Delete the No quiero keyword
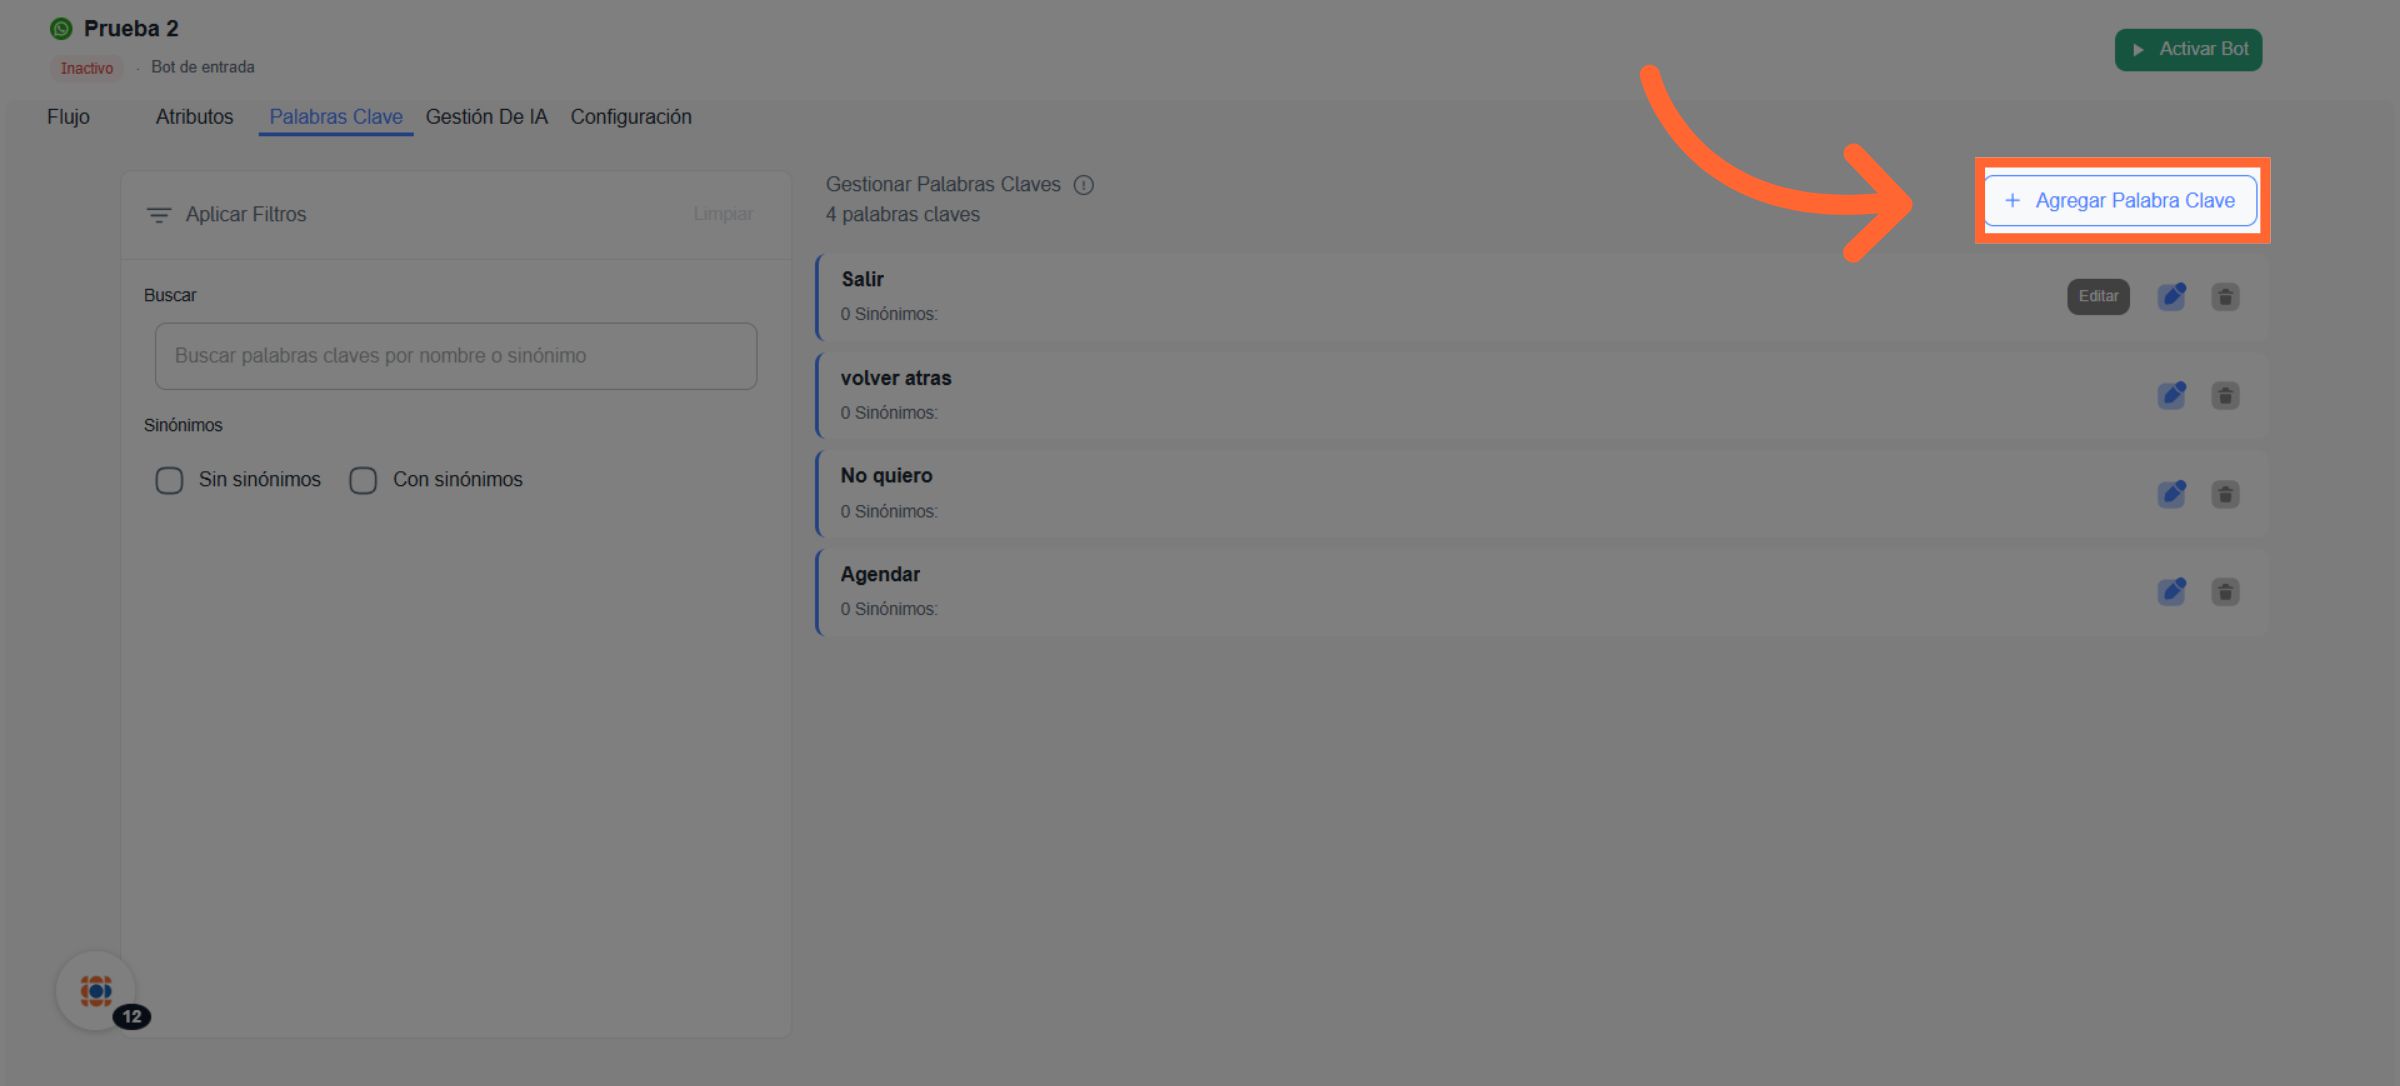Viewport: 2400px width, 1086px height. [2225, 493]
